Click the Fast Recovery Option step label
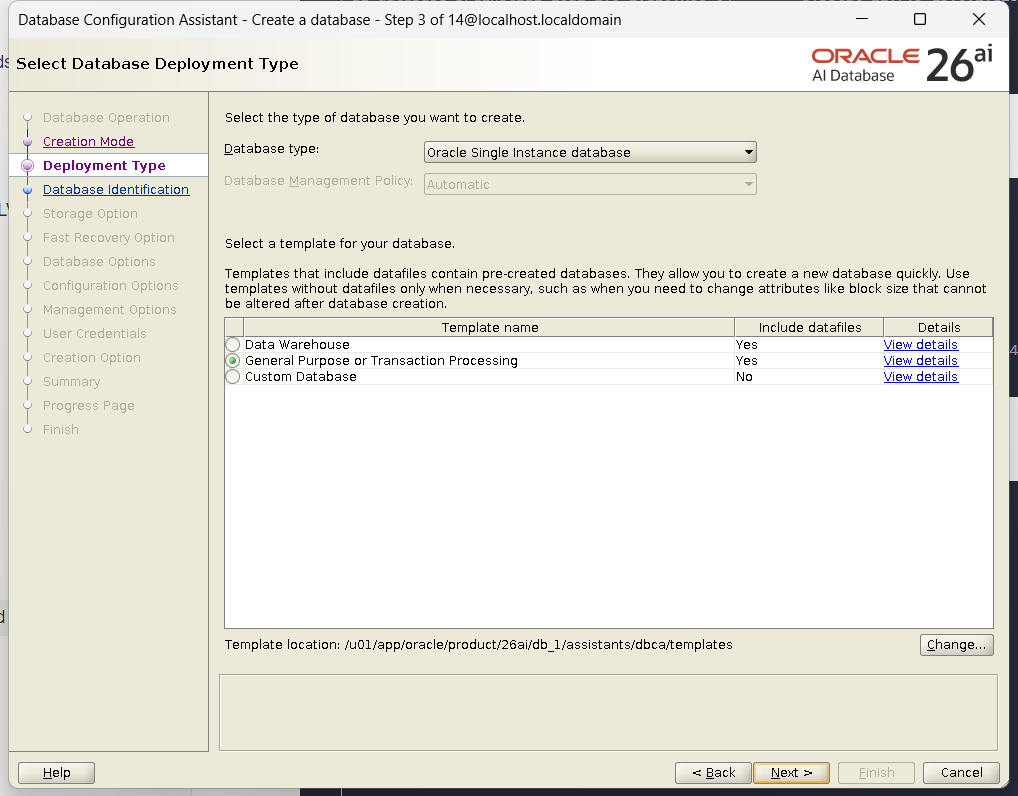 (x=108, y=238)
